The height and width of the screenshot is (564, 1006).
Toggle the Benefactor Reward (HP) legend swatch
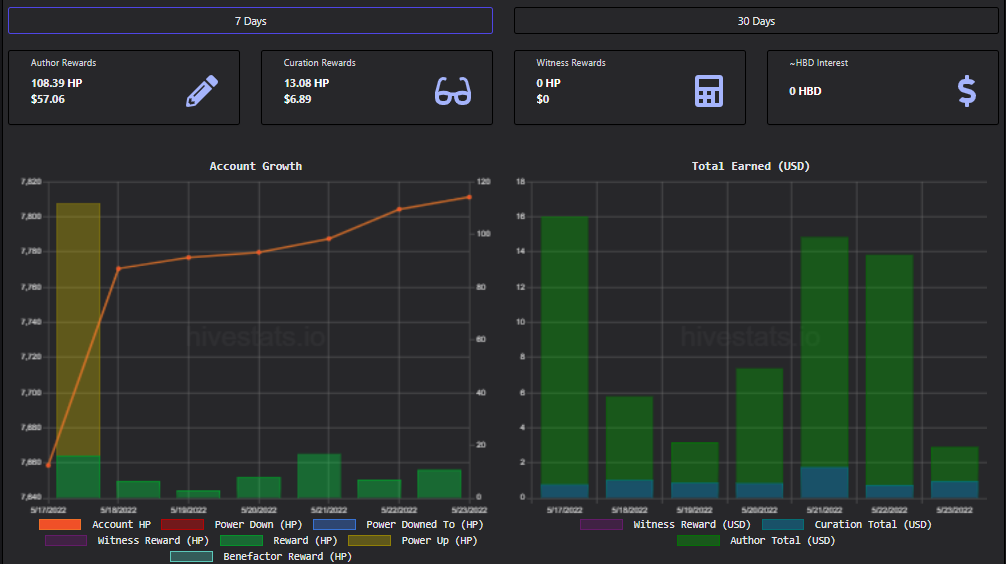coord(191,556)
